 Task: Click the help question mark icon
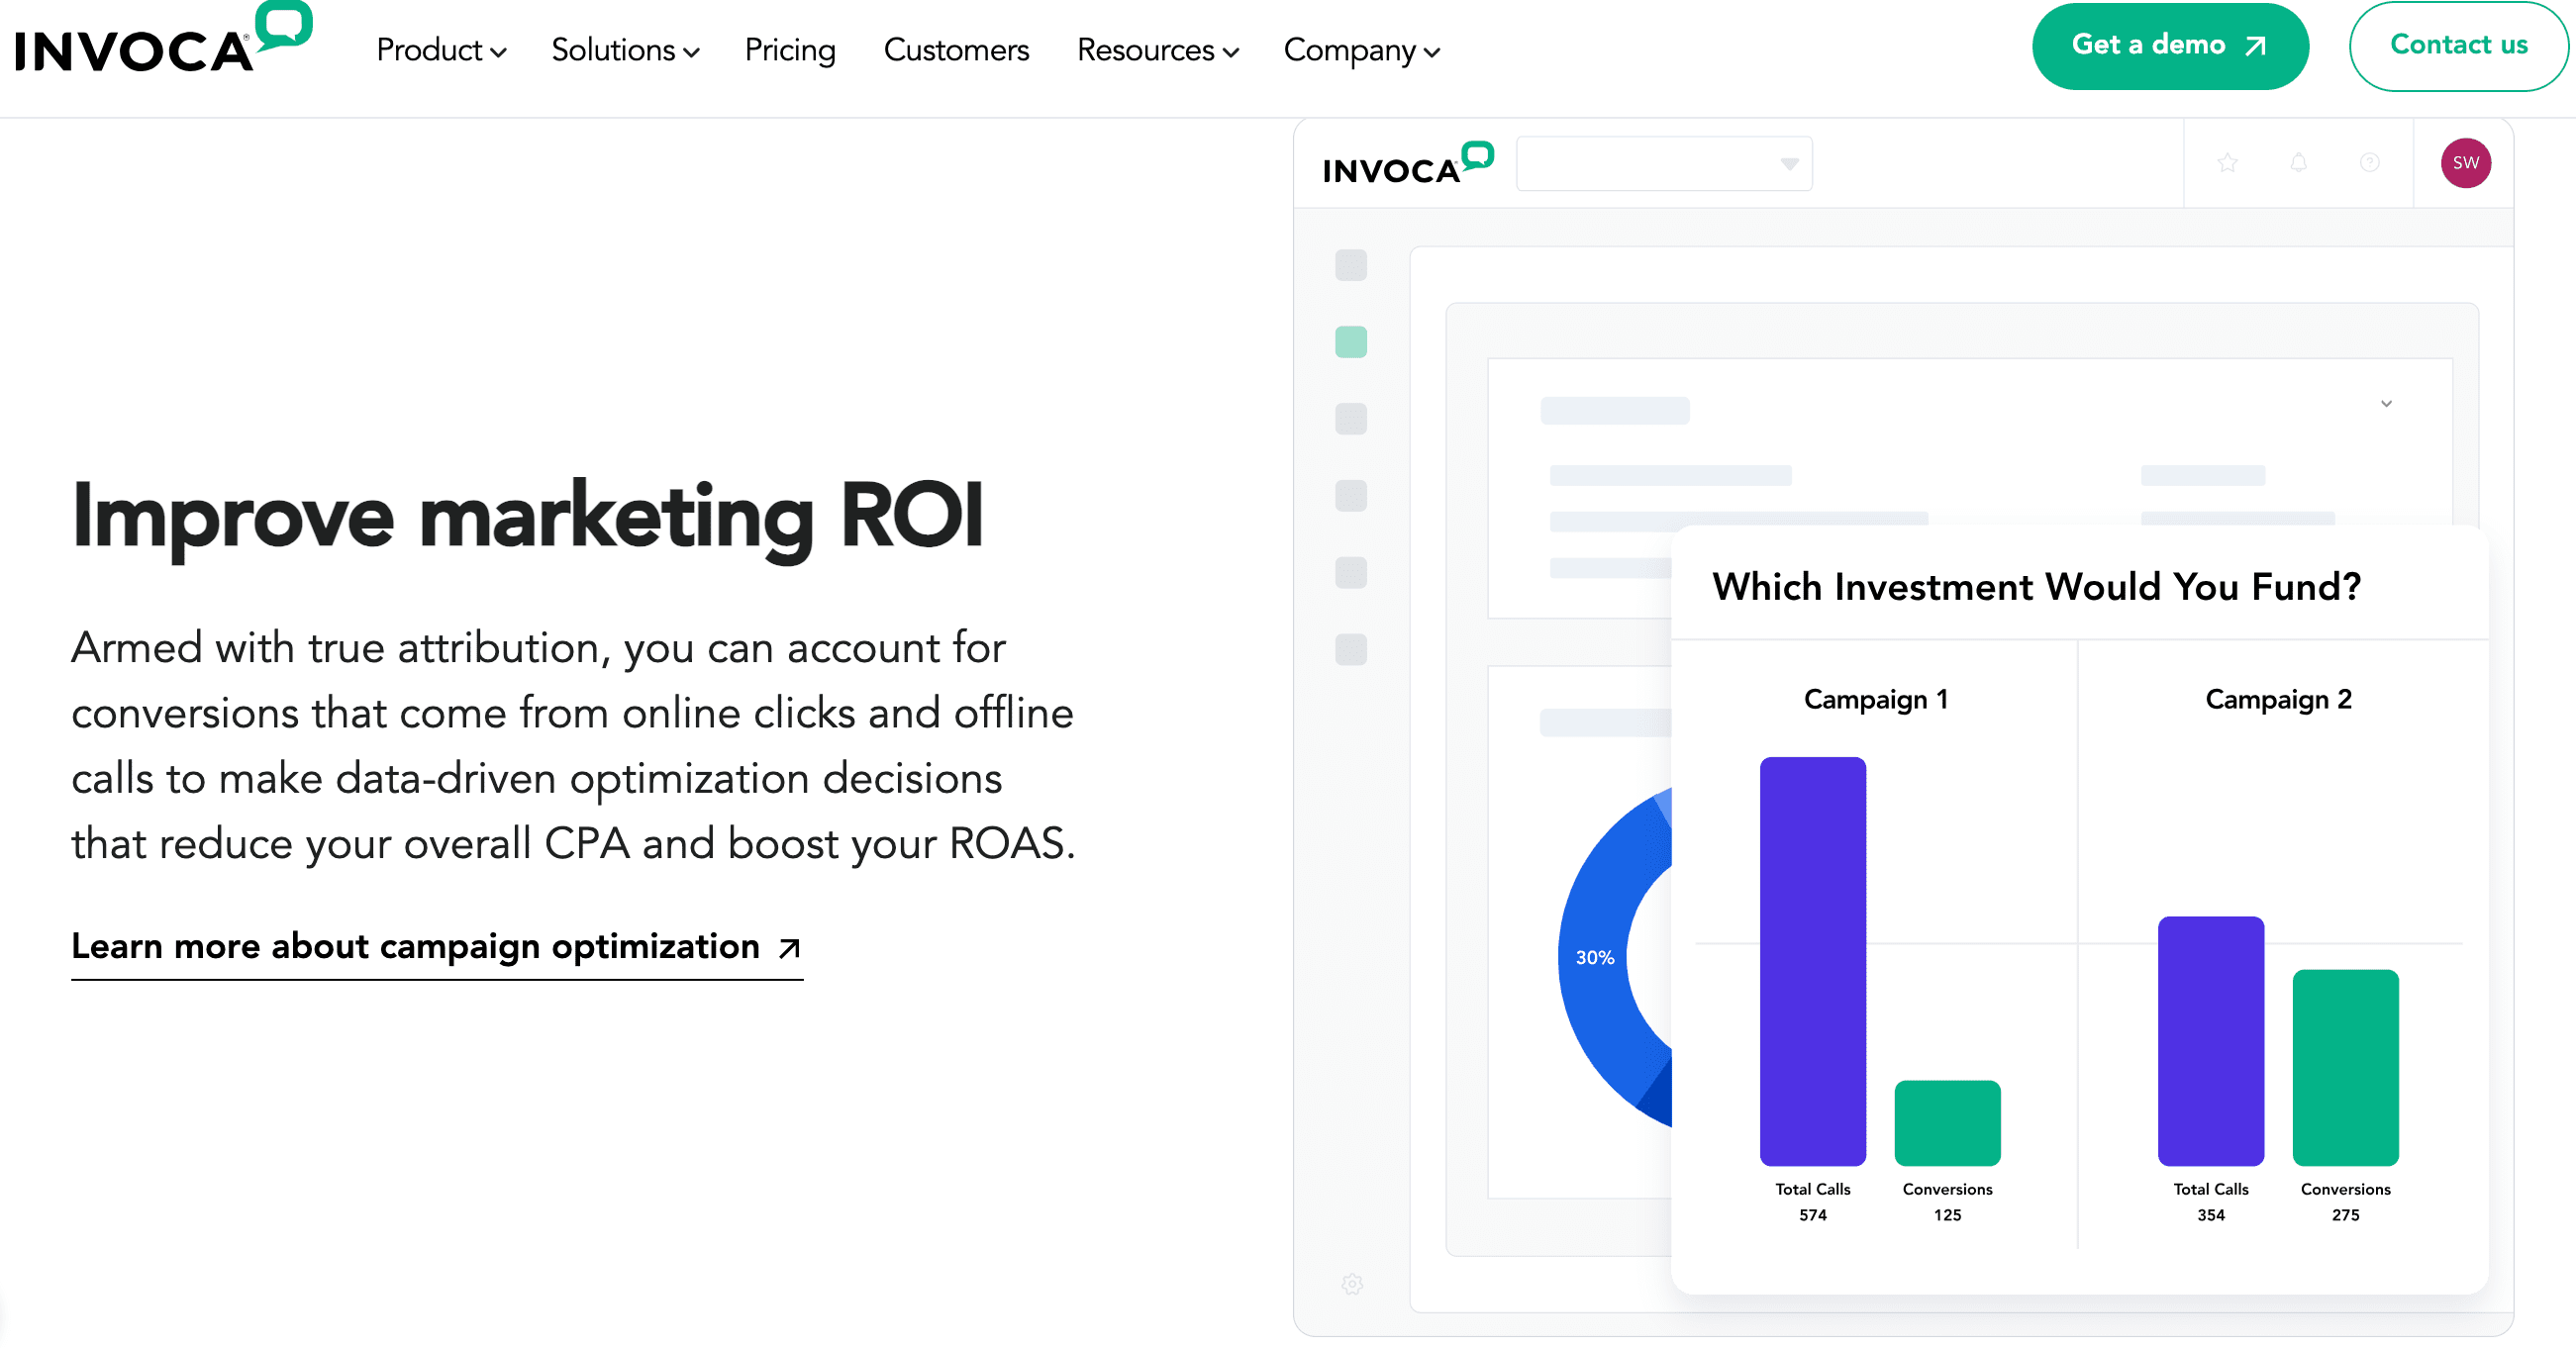2369,163
